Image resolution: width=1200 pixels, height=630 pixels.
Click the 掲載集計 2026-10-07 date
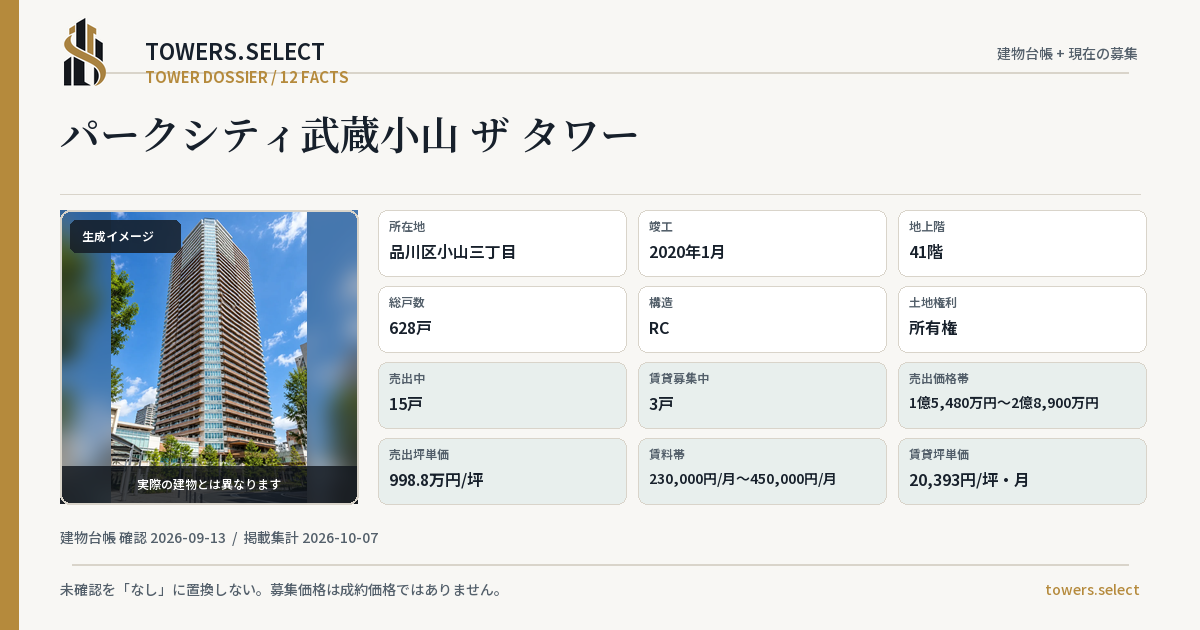[x=311, y=538]
